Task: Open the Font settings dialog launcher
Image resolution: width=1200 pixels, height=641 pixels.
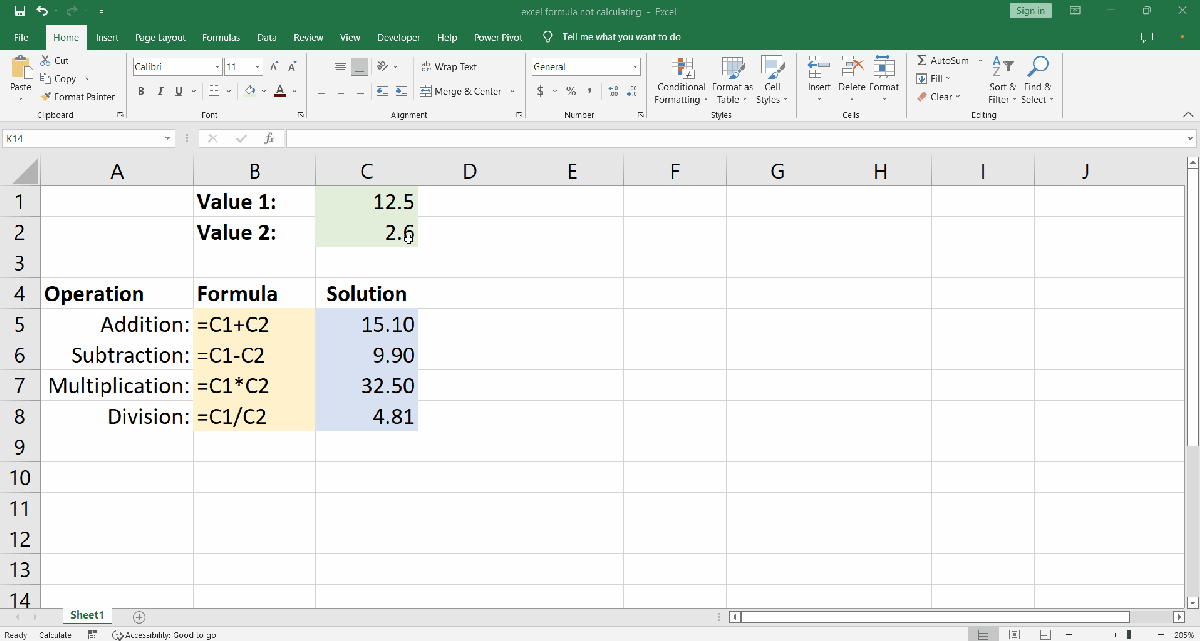Action: [301, 115]
